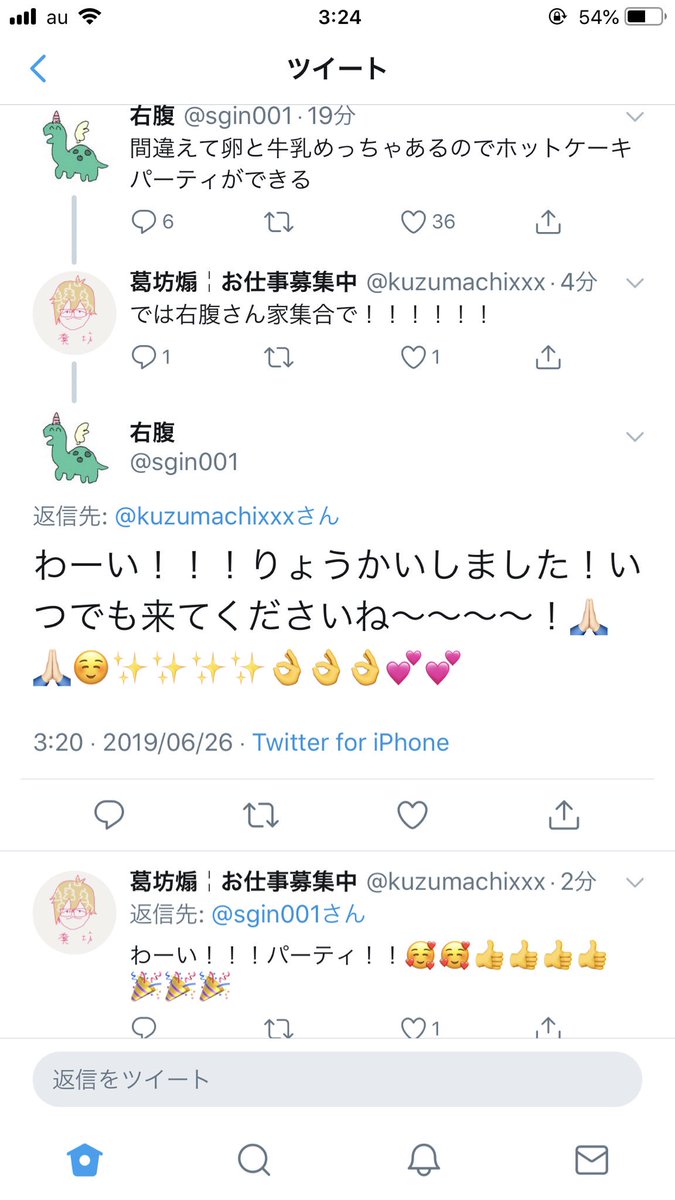Switch to the Search tab
675x1200 pixels.
coord(254,1159)
